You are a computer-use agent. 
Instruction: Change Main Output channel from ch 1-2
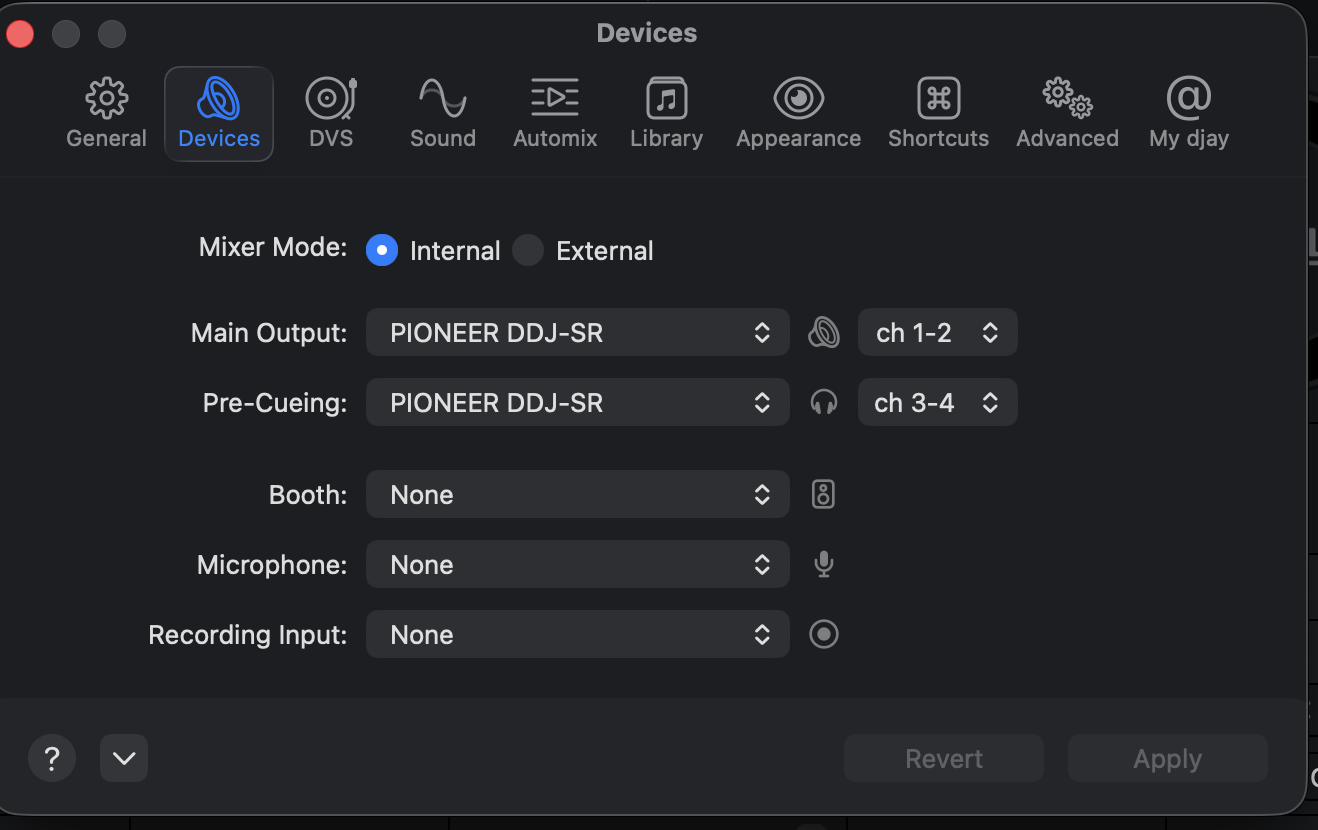938,332
